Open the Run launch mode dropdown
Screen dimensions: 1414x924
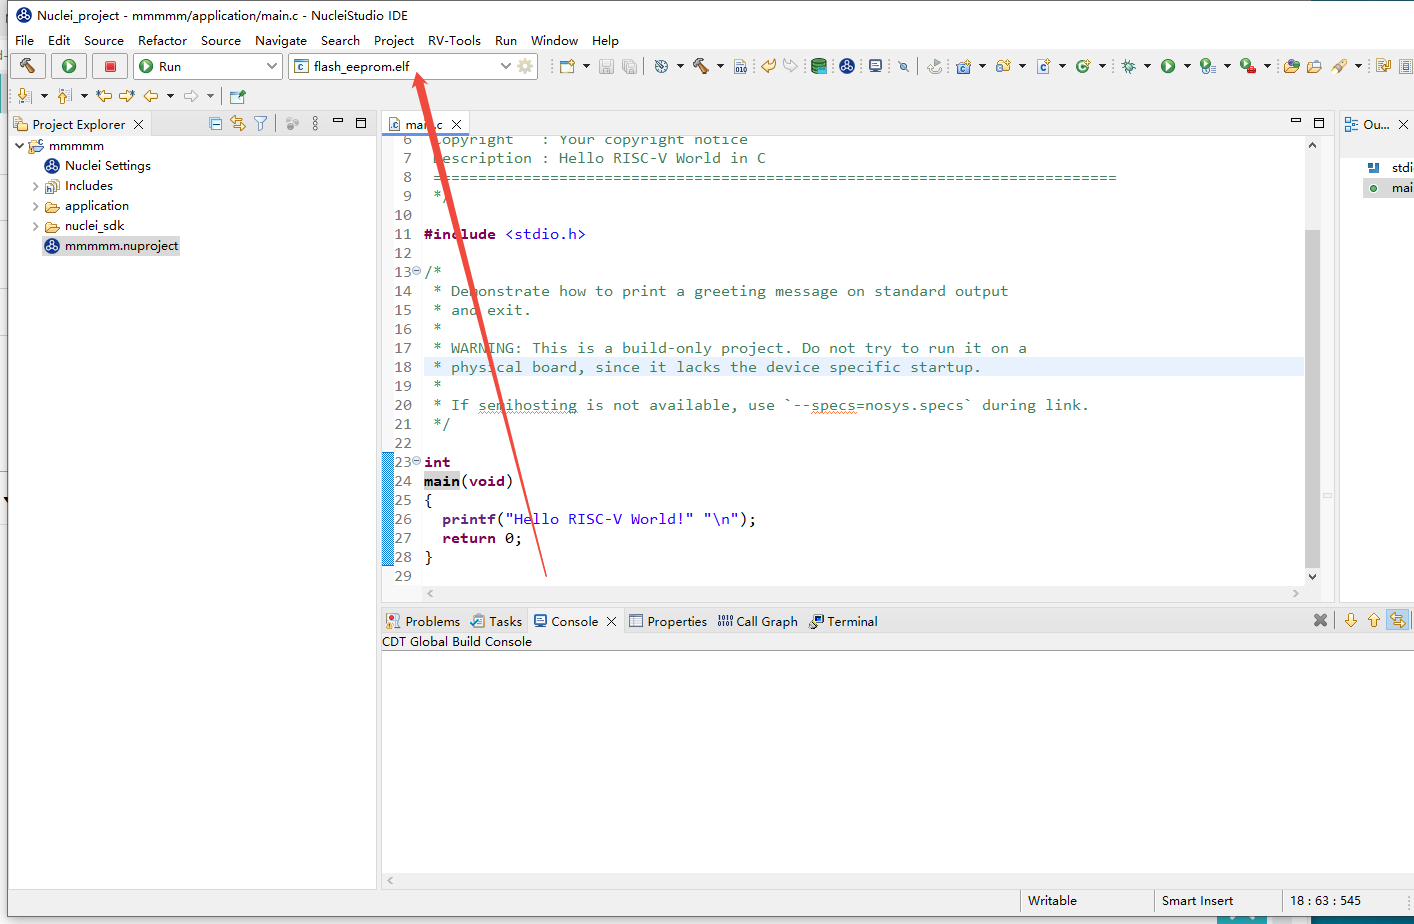coord(271,66)
